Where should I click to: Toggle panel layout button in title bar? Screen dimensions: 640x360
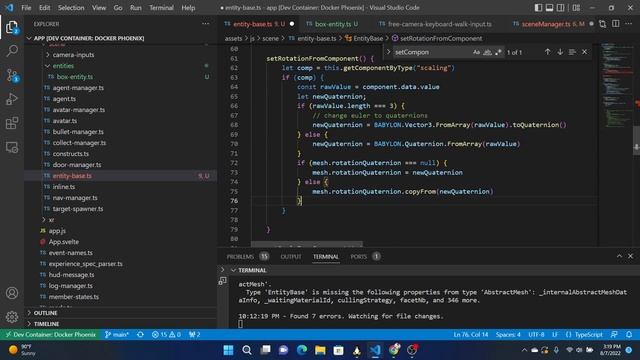549,8
